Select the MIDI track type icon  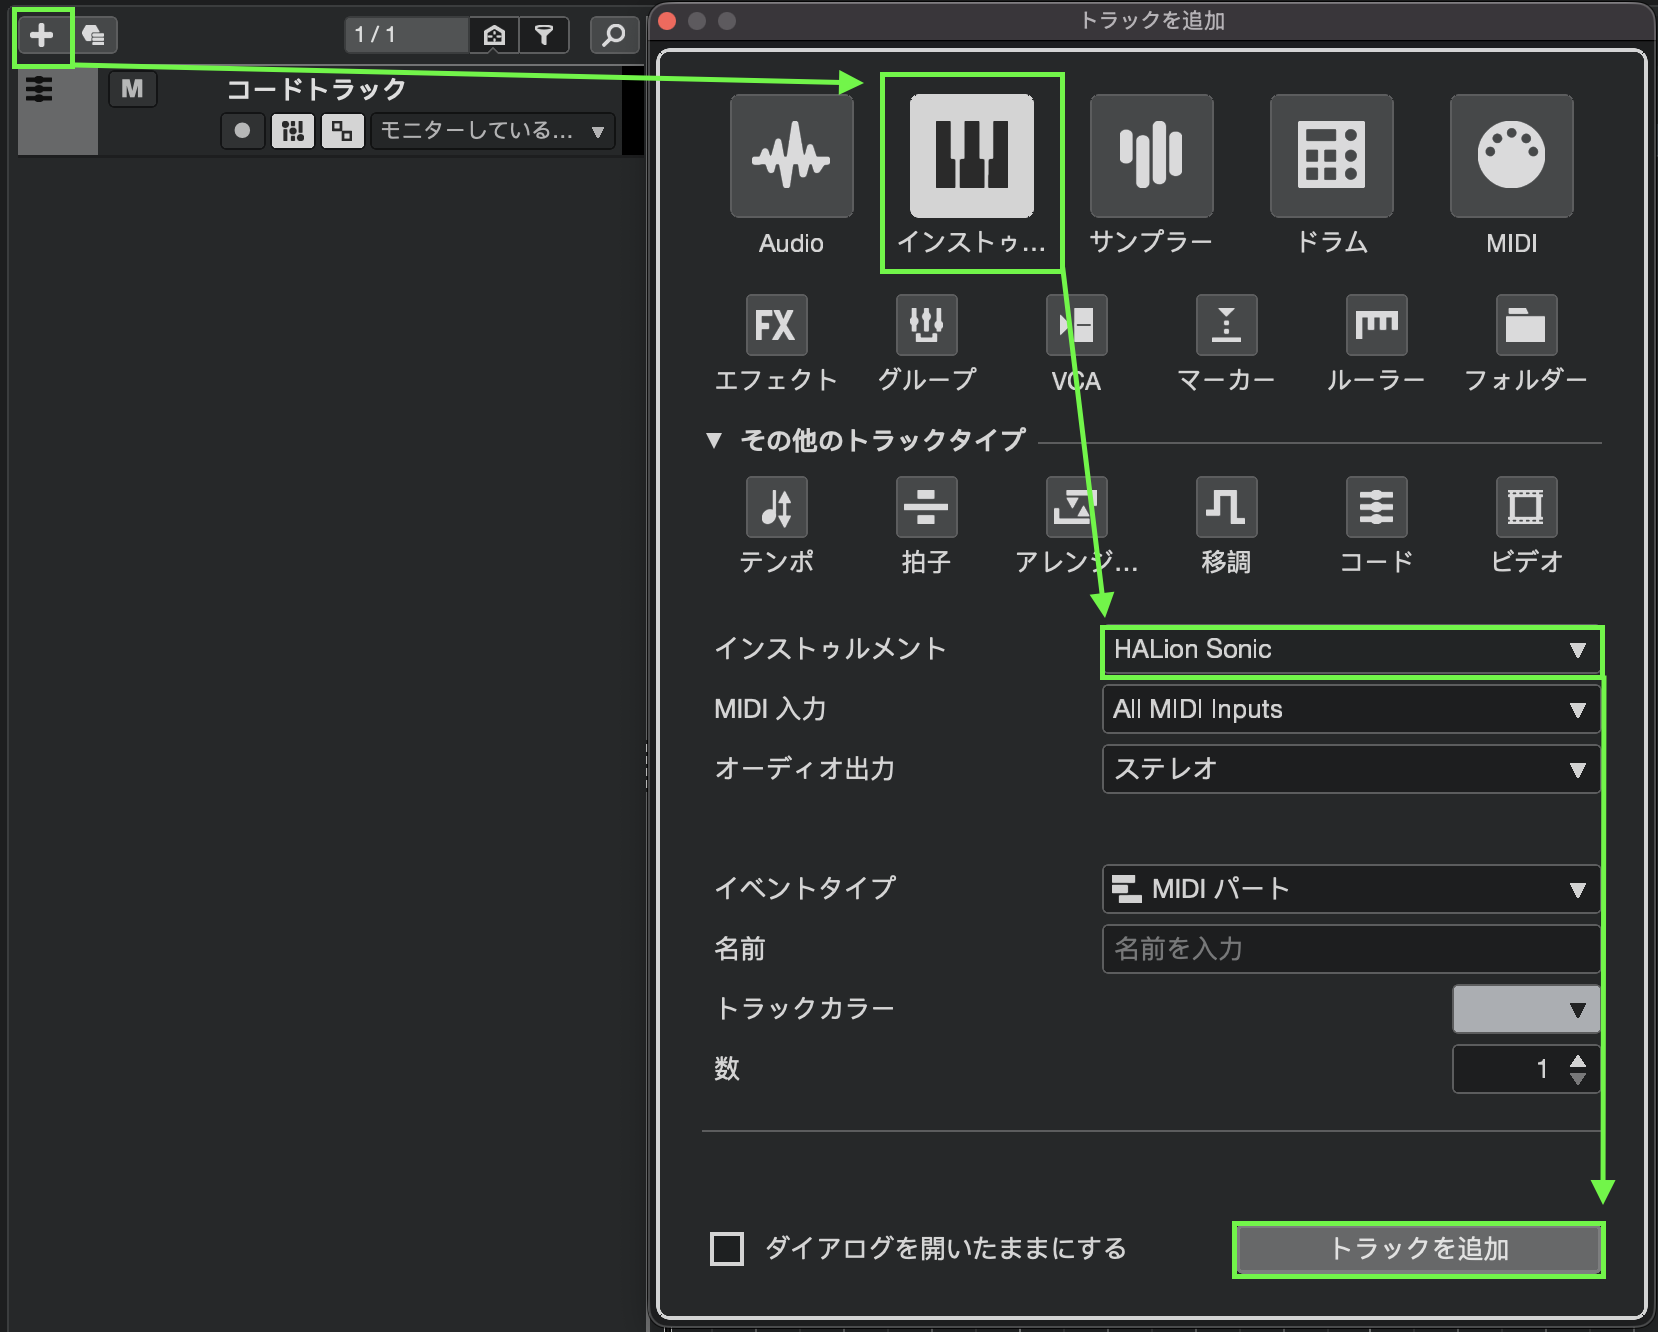(1511, 156)
